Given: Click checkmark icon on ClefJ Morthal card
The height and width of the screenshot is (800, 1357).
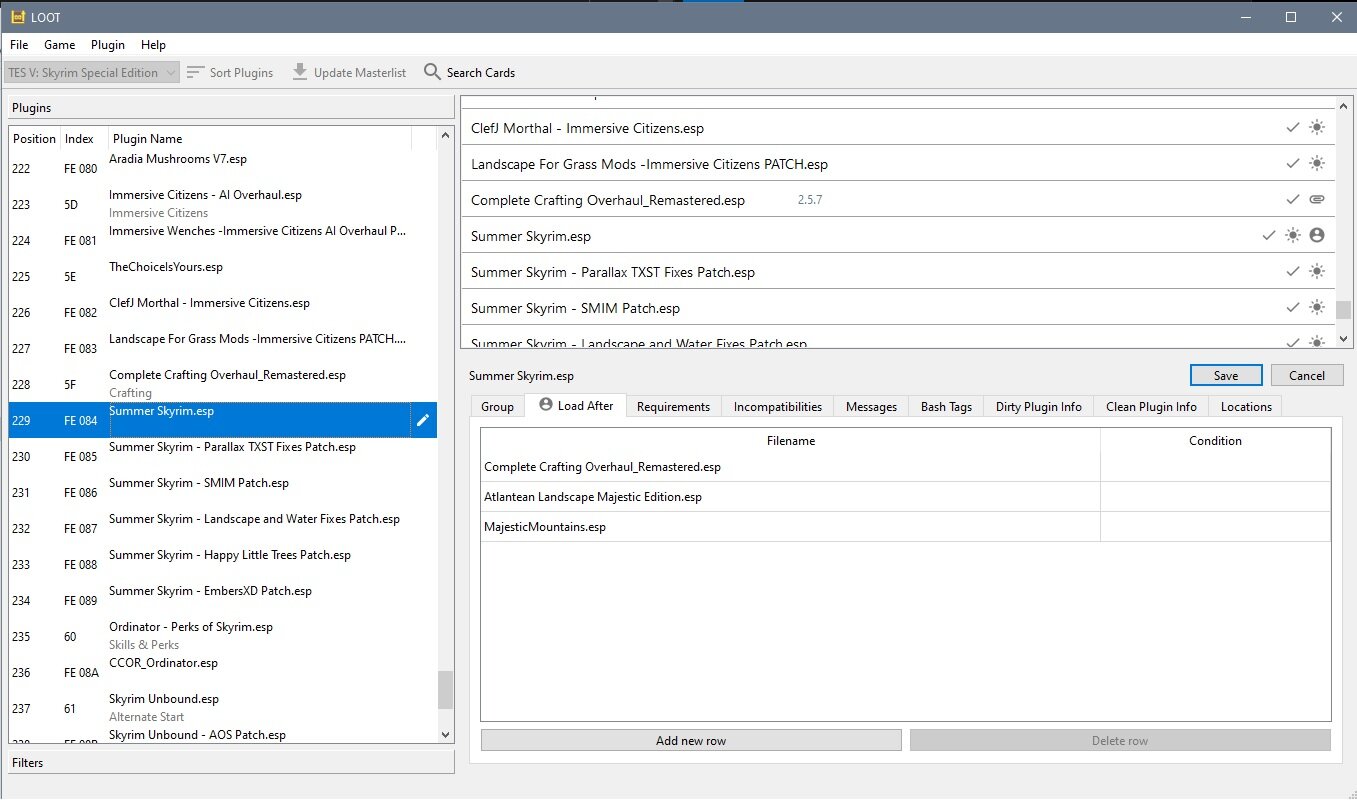Looking at the screenshot, I should pyautogui.click(x=1293, y=128).
